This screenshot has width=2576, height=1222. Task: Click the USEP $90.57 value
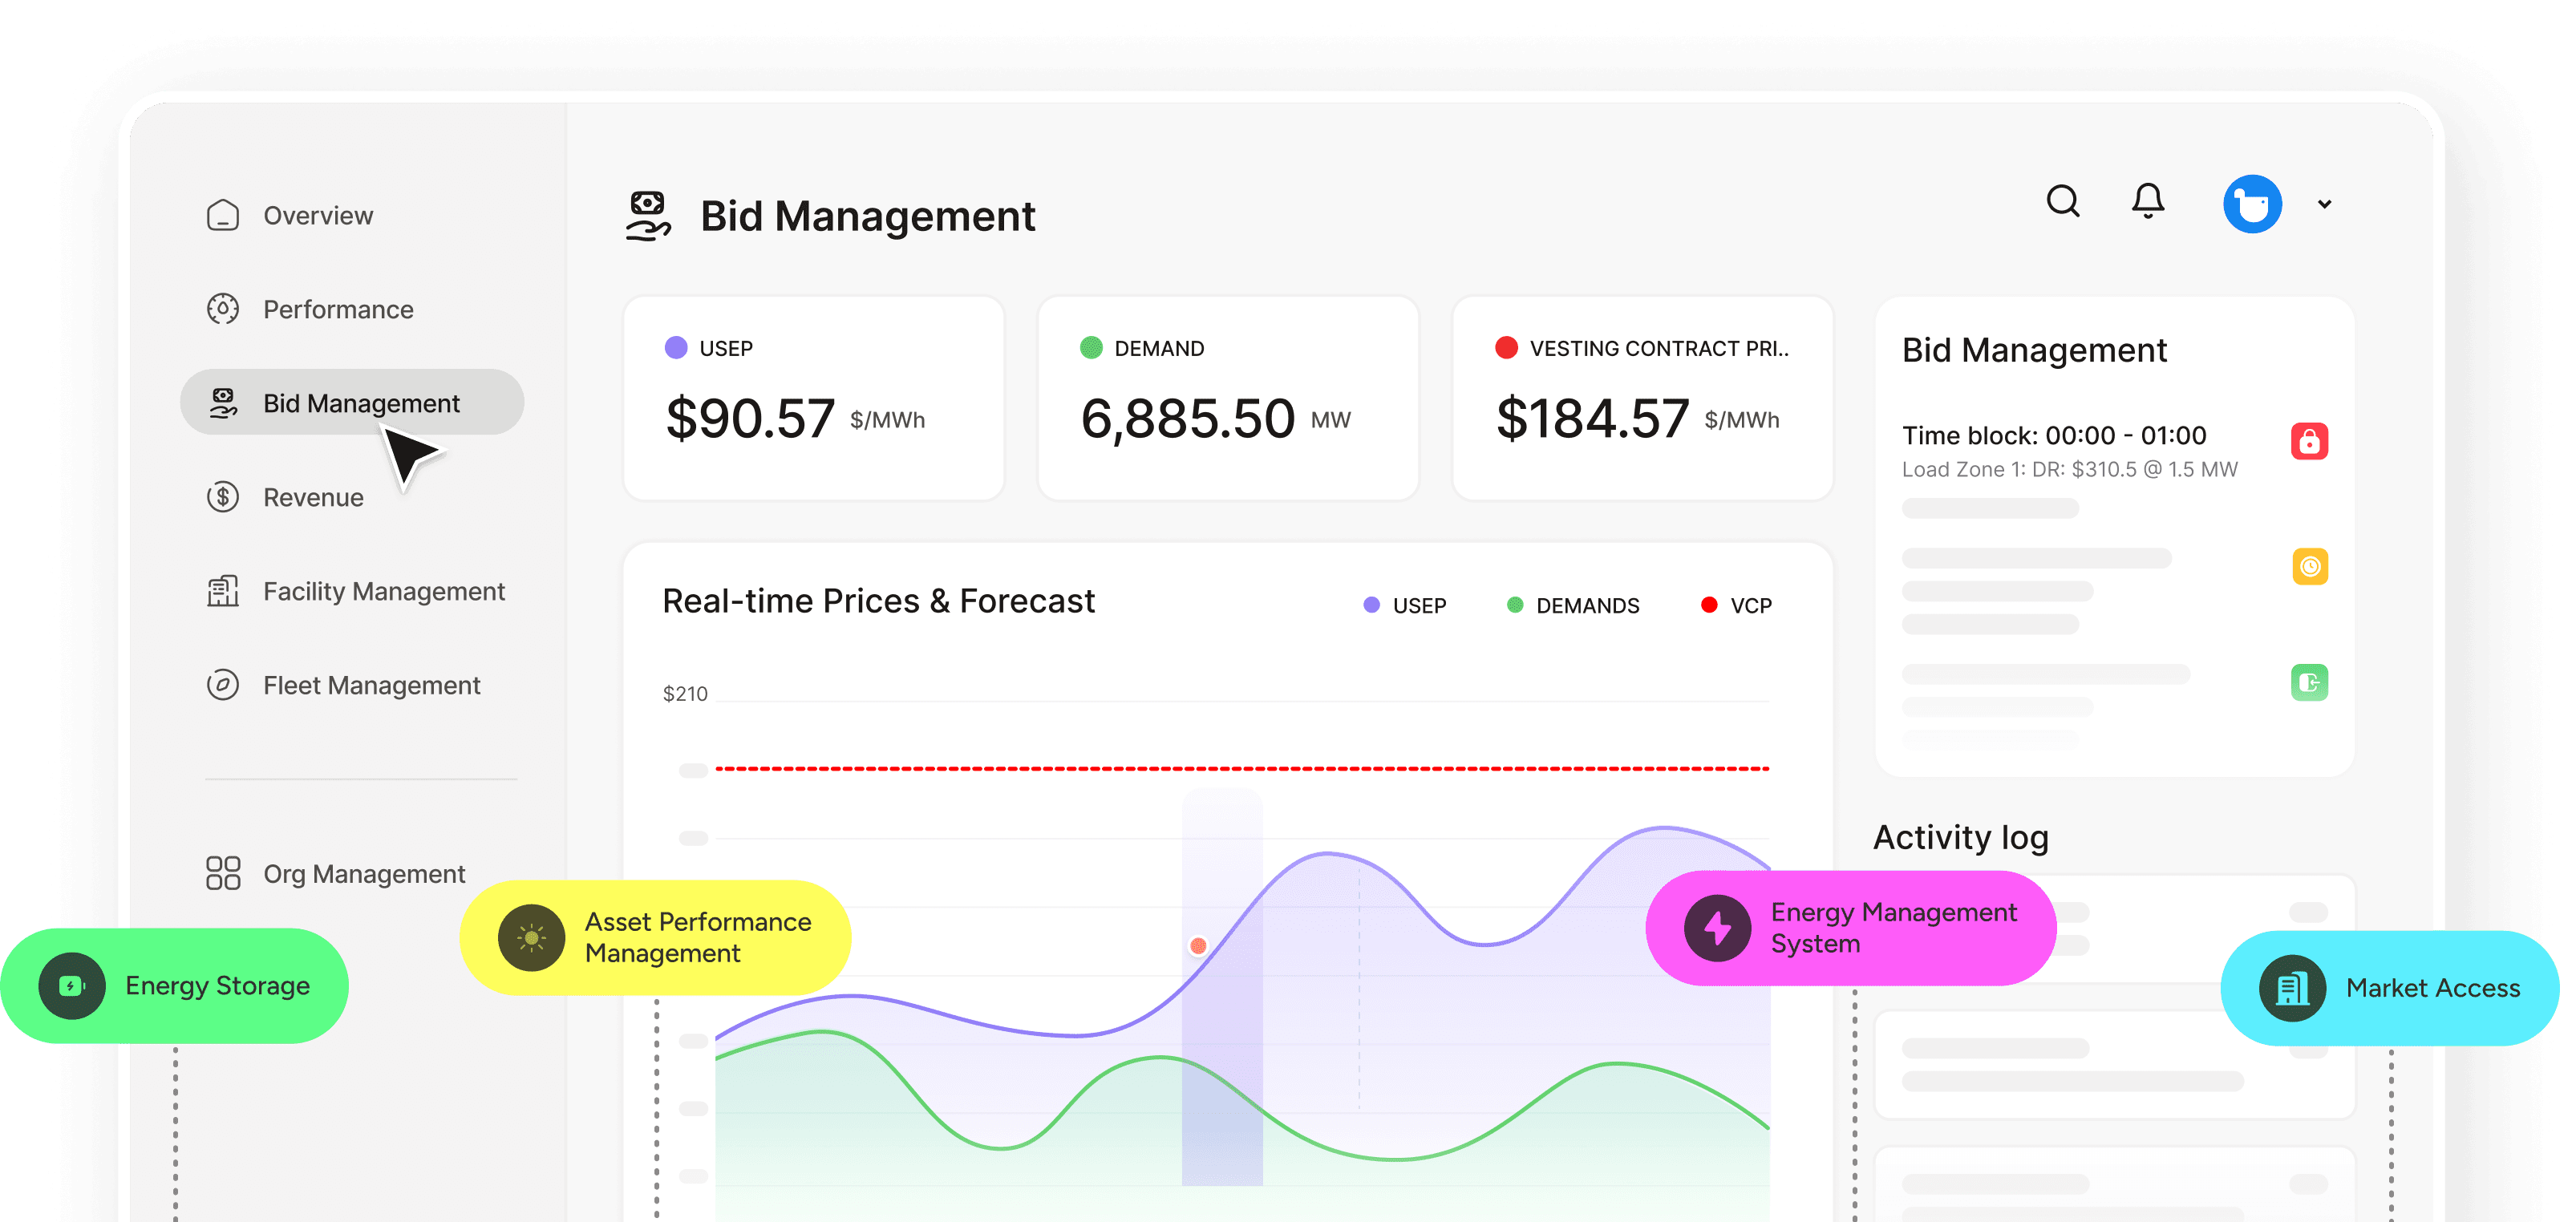point(750,418)
